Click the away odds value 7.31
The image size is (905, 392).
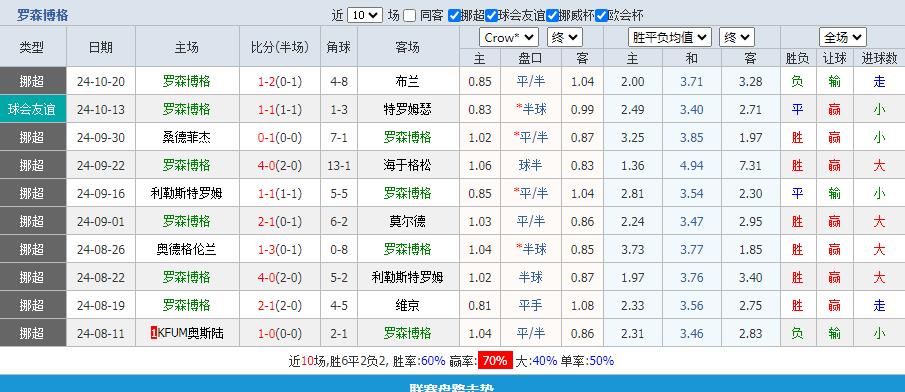[750, 166]
